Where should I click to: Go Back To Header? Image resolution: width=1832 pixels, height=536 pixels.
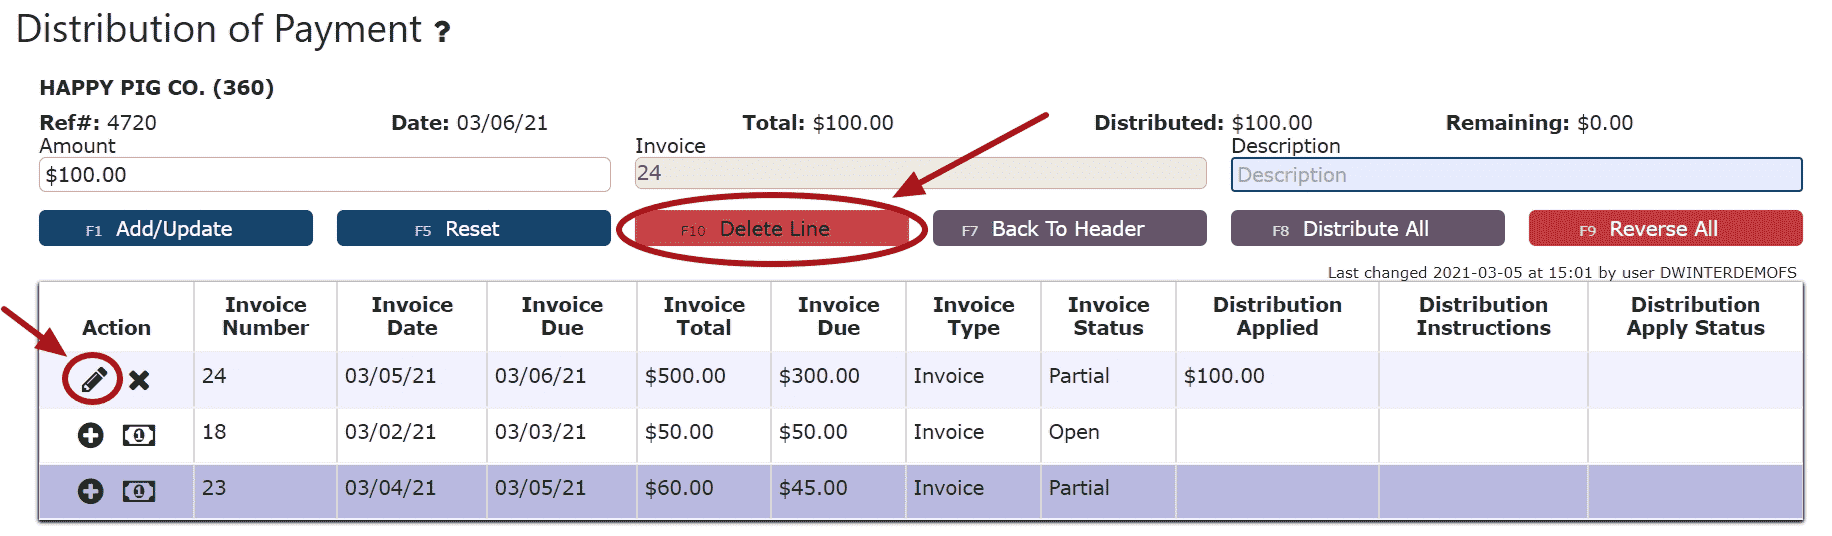click(1069, 229)
